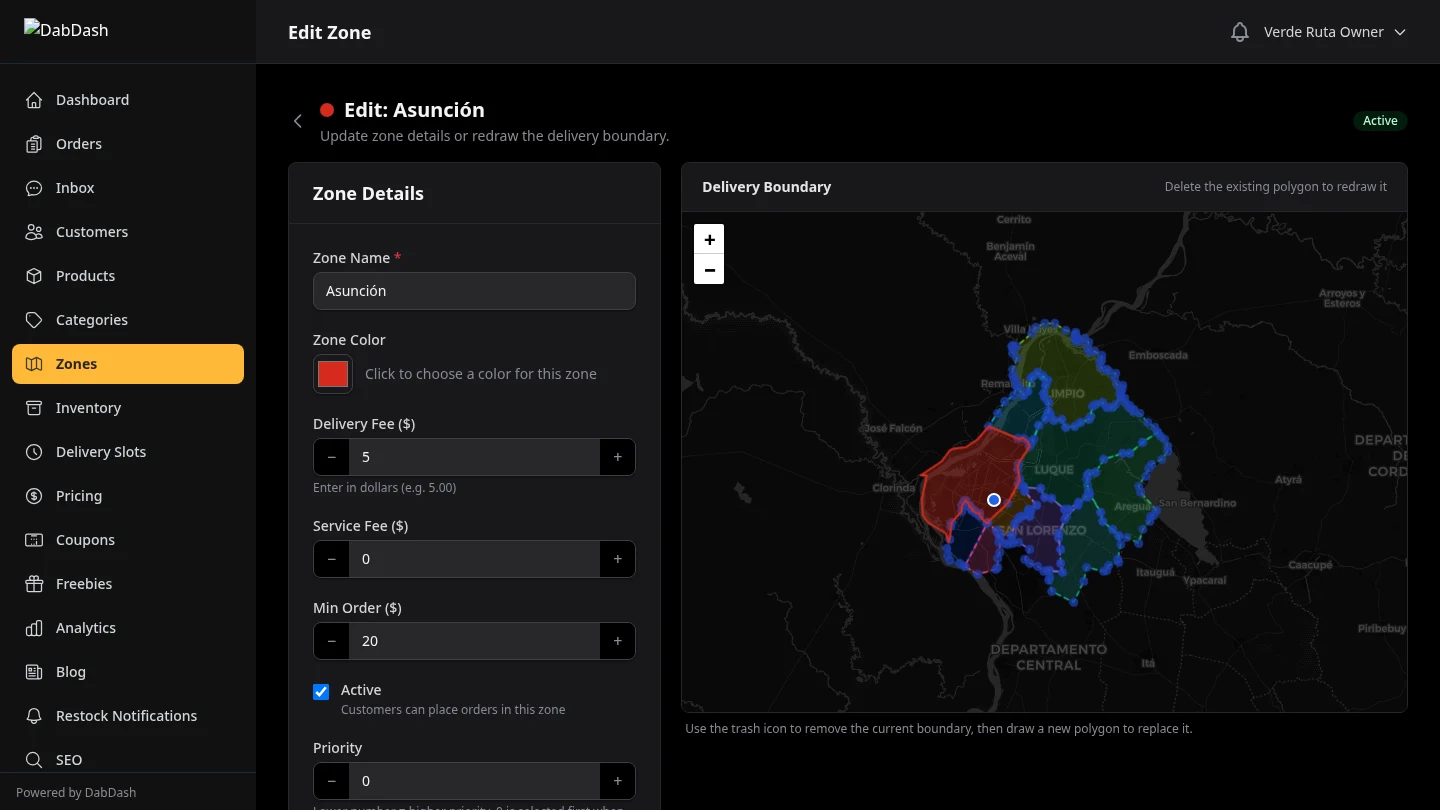Increase the Delivery Fee using the plus stepper

[617, 457]
